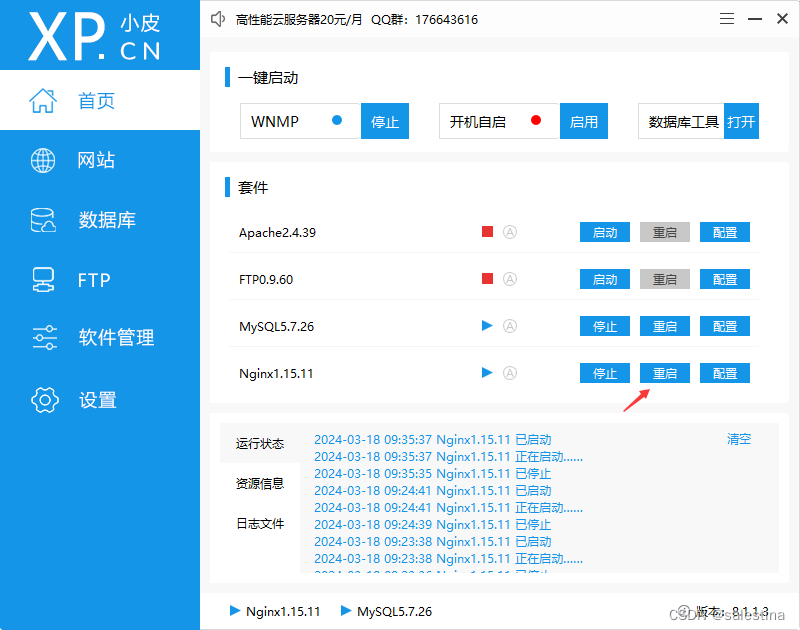
Task: Click the home icon in sidebar
Action: click(x=43, y=101)
